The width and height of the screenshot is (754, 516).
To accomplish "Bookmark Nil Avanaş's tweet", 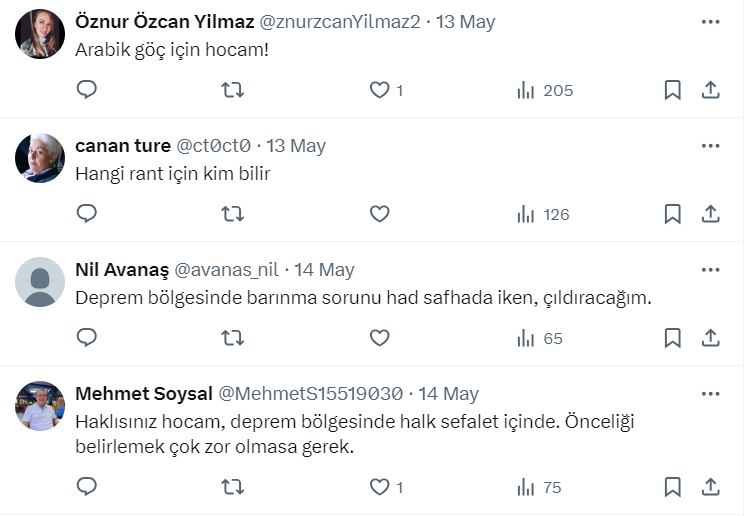I will click(x=672, y=338).
